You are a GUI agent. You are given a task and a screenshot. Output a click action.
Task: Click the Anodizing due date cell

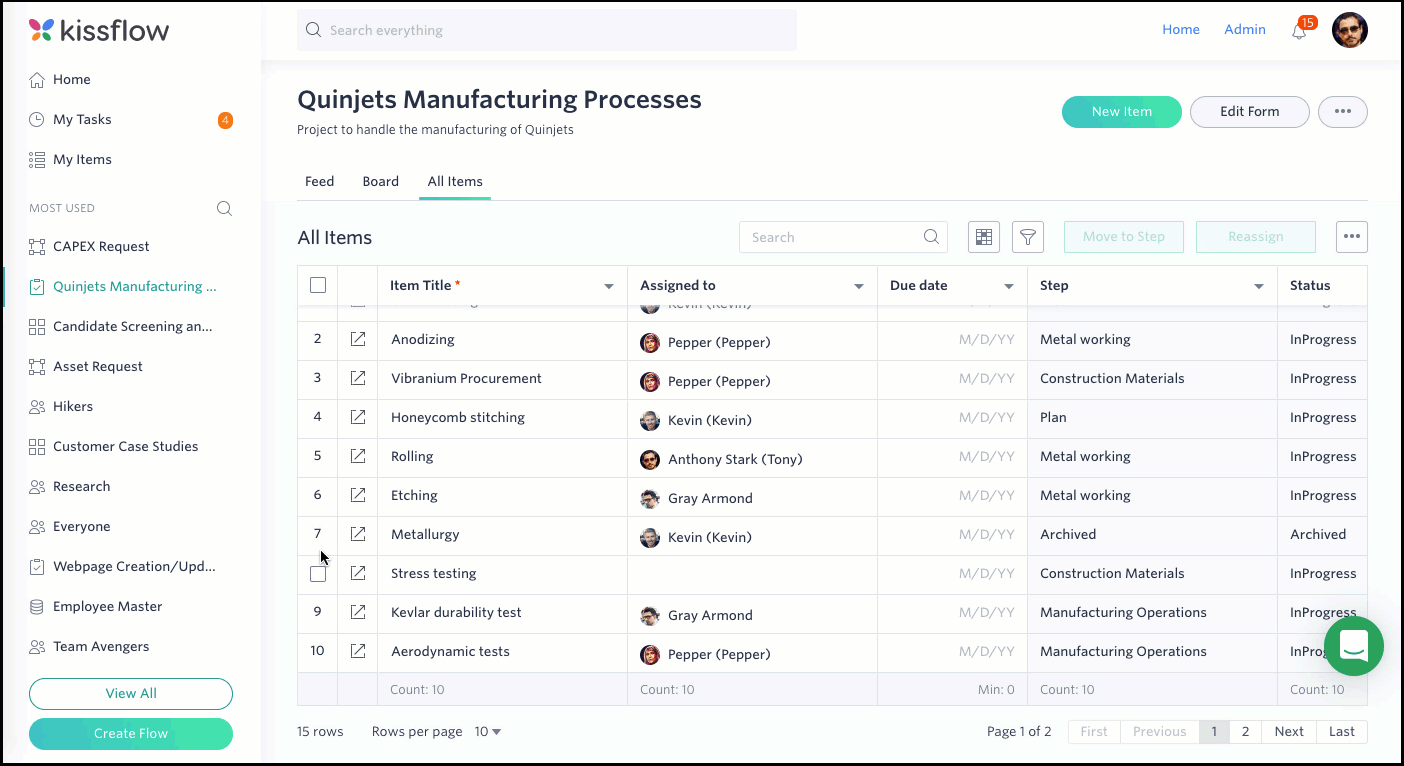(952, 340)
